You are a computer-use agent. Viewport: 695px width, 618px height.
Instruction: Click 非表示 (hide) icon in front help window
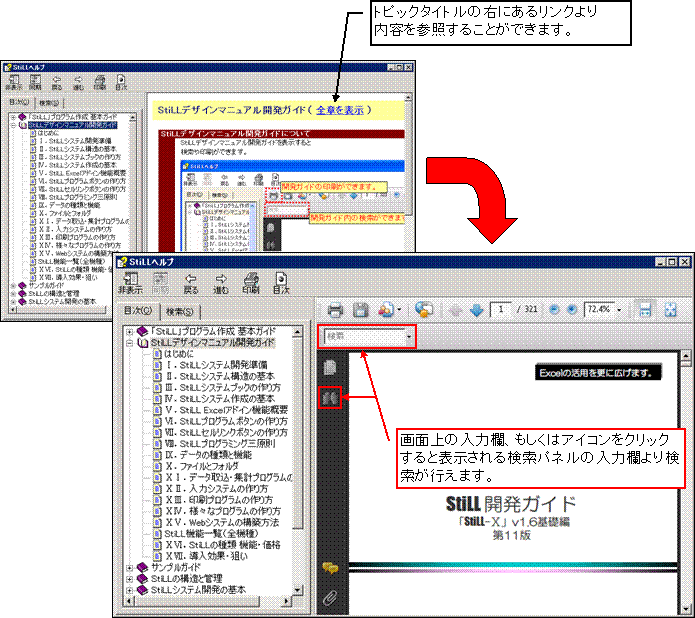click(x=130, y=284)
